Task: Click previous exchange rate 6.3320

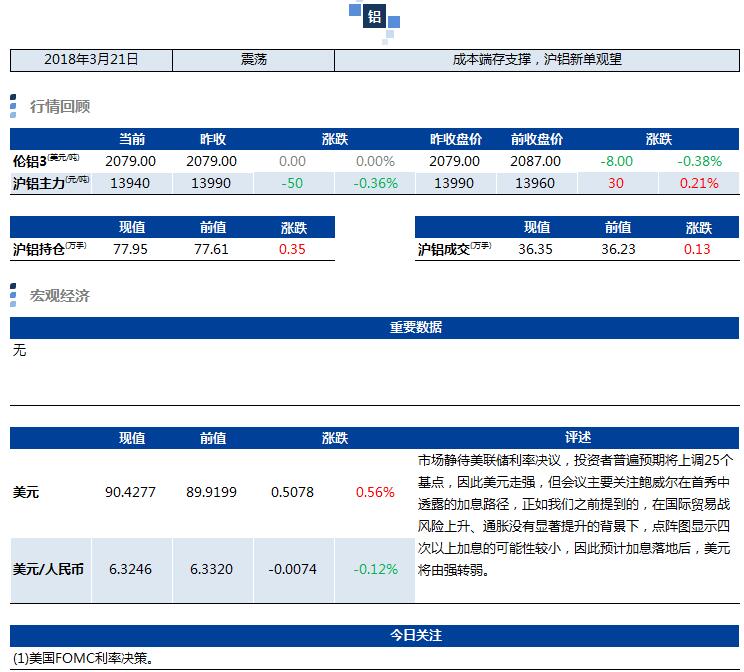Action: point(211,569)
